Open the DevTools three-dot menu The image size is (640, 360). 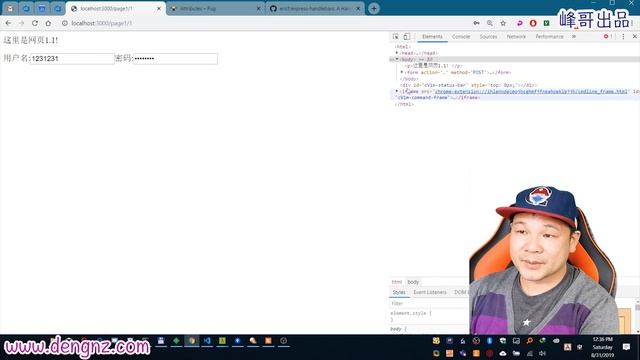click(623, 37)
